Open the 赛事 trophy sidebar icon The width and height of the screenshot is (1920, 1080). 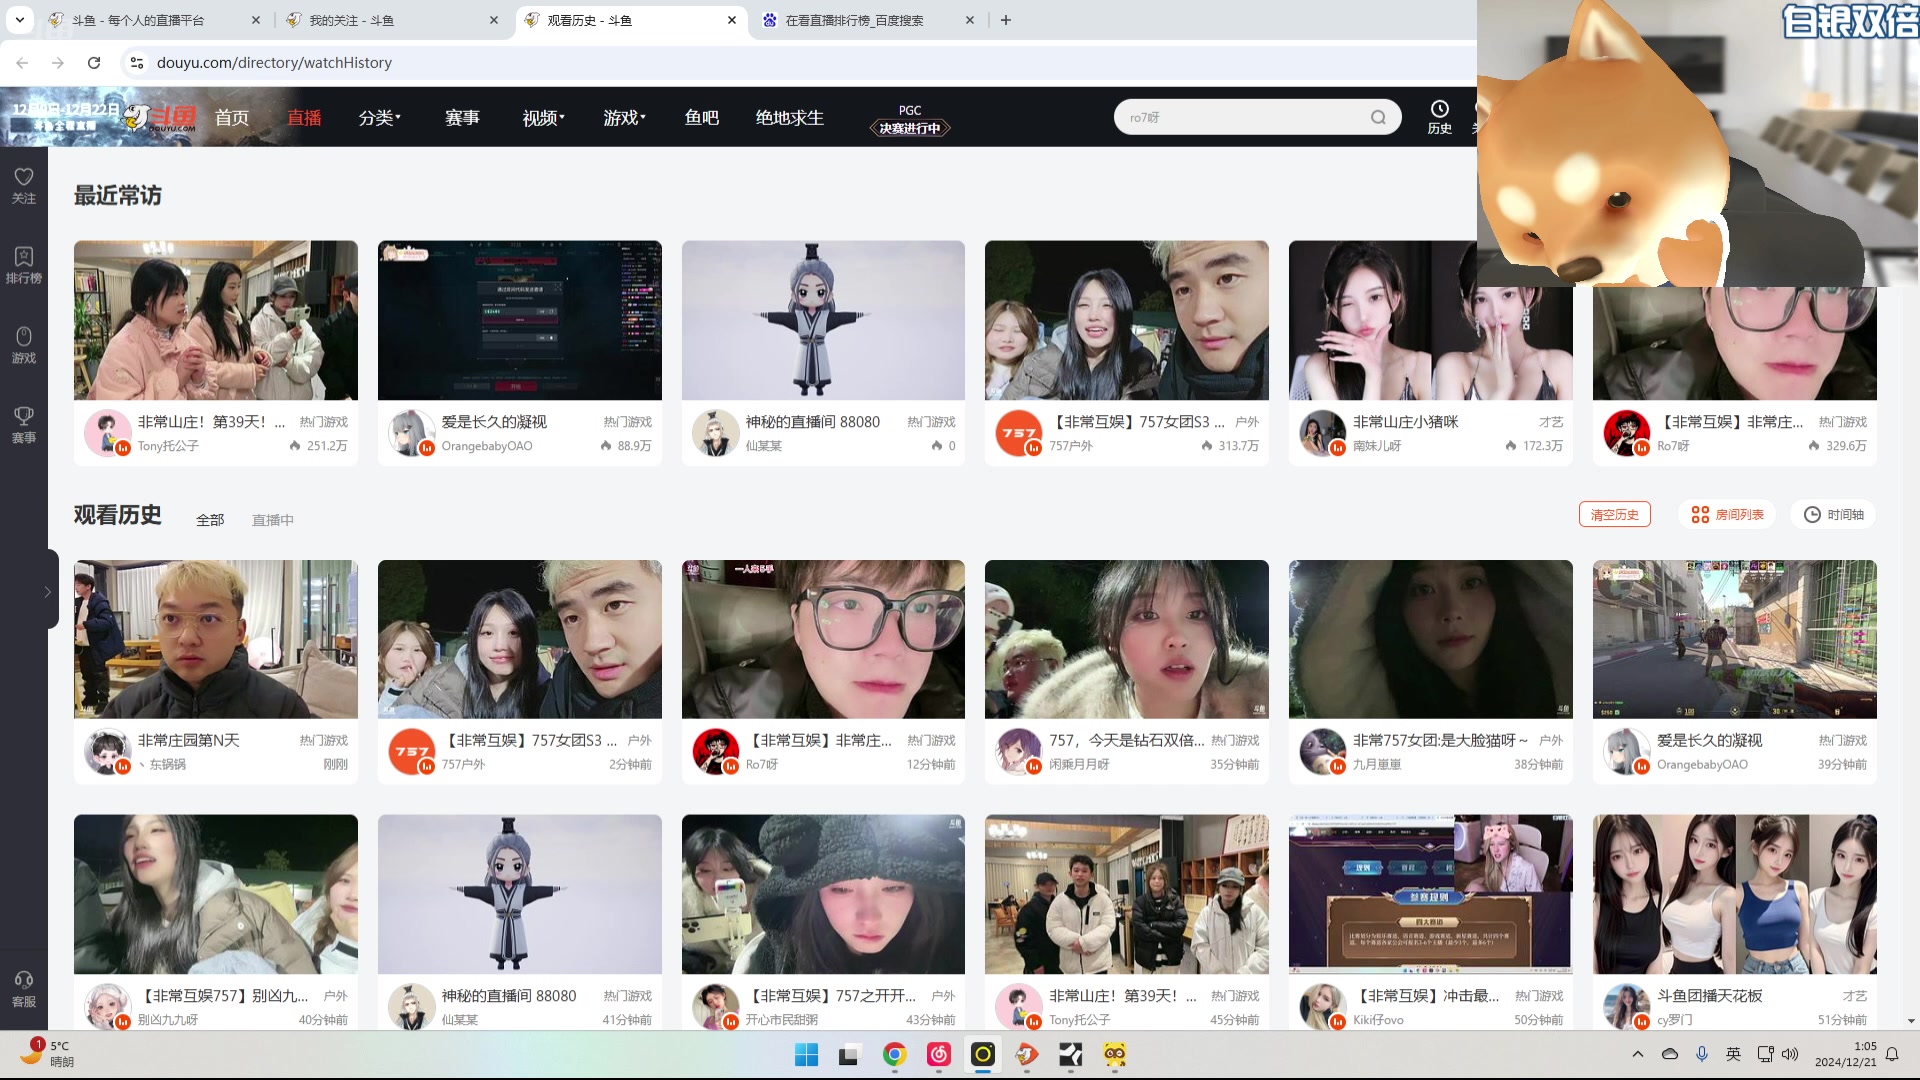24,425
